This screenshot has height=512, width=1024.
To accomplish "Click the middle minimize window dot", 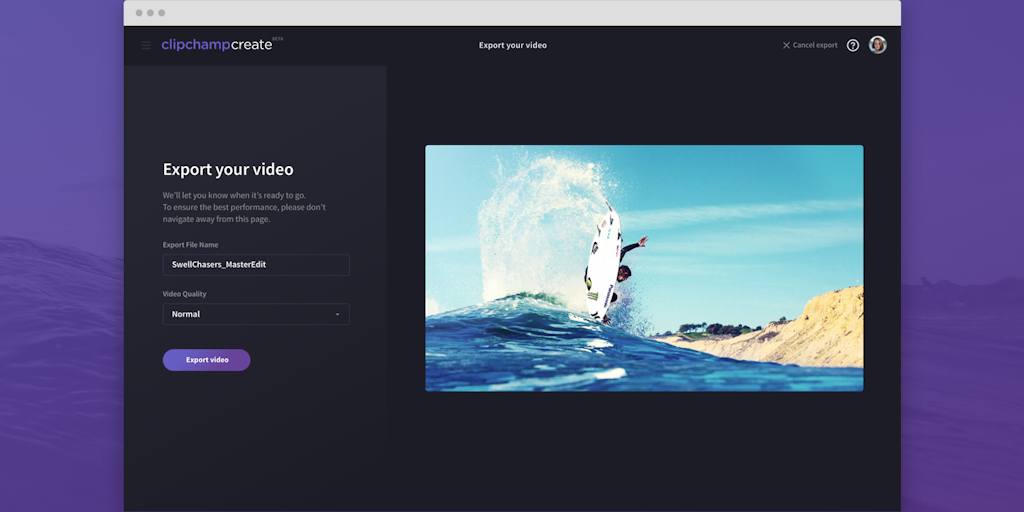I will (x=150, y=13).
